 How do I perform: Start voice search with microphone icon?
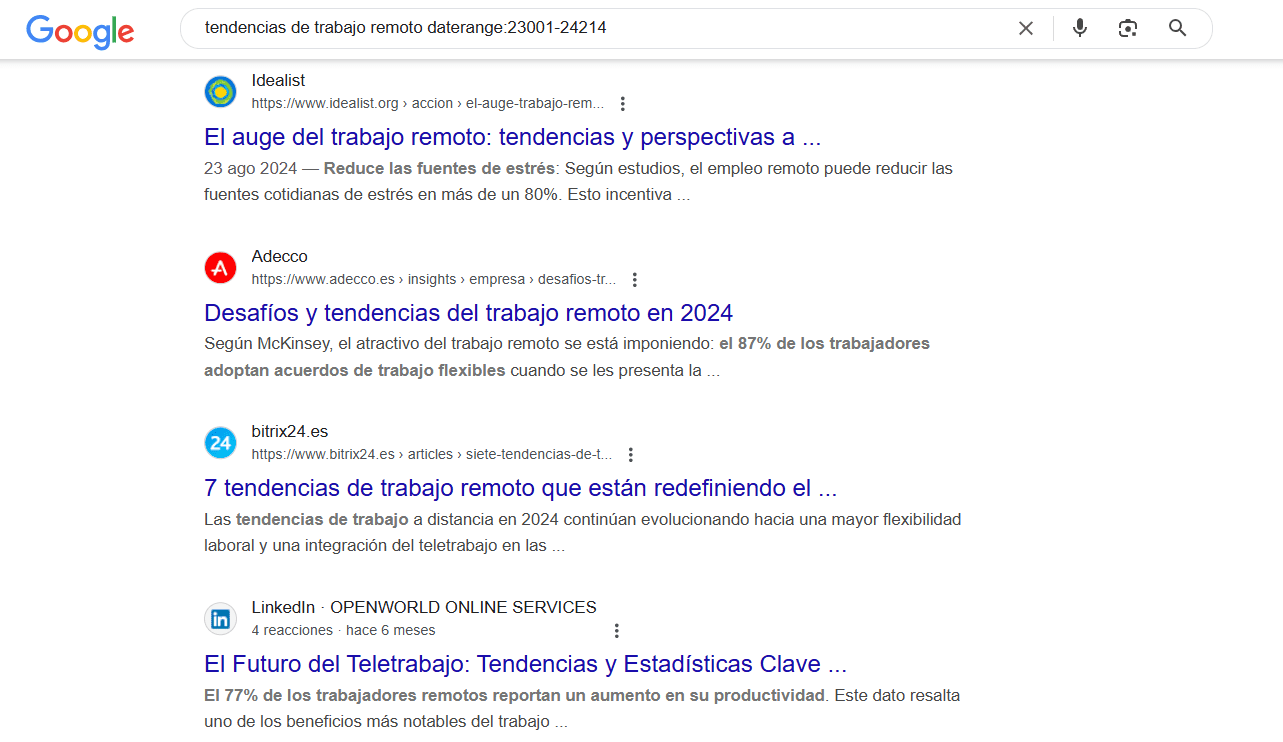(x=1079, y=28)
